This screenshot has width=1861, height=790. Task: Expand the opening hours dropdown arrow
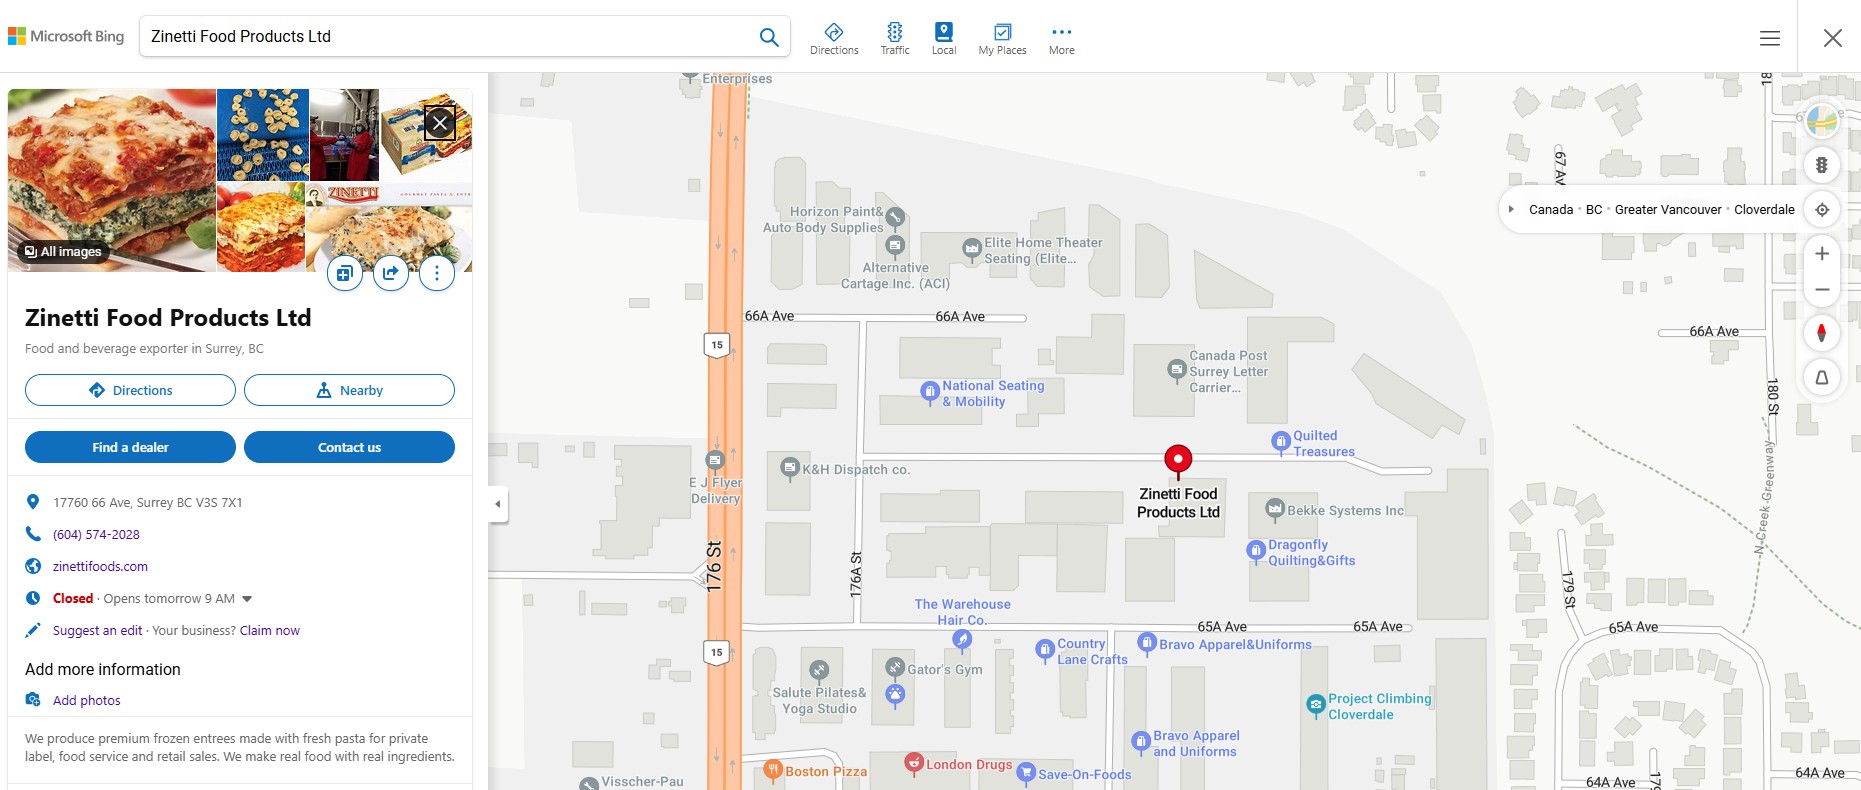[x=247, y=599]
